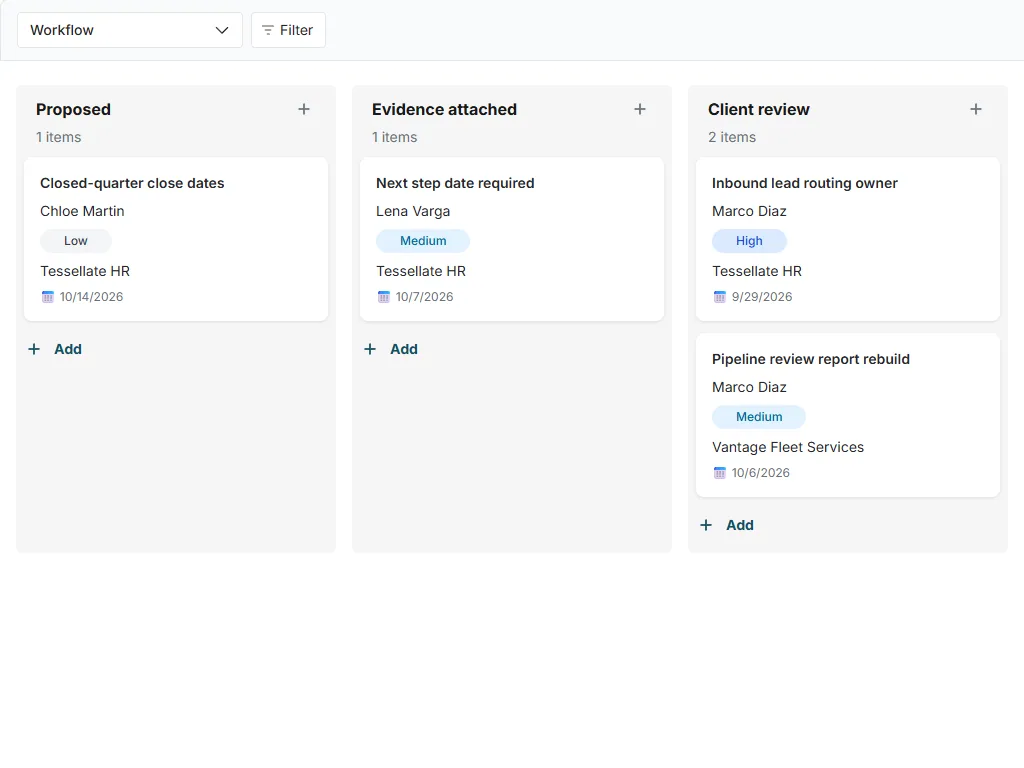Click Medium badge on Pipeline review card
The image size is (1024, 768).
(759, 417)
